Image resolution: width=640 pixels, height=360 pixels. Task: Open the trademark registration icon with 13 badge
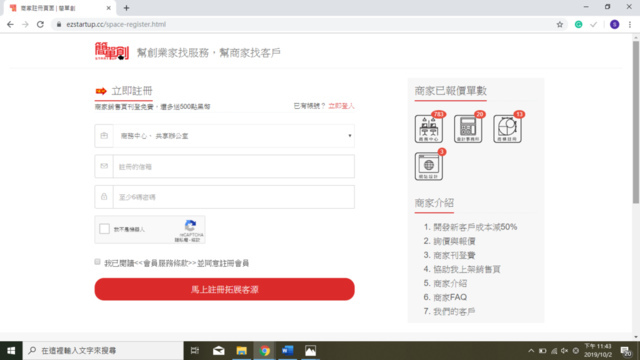point(507,129)
